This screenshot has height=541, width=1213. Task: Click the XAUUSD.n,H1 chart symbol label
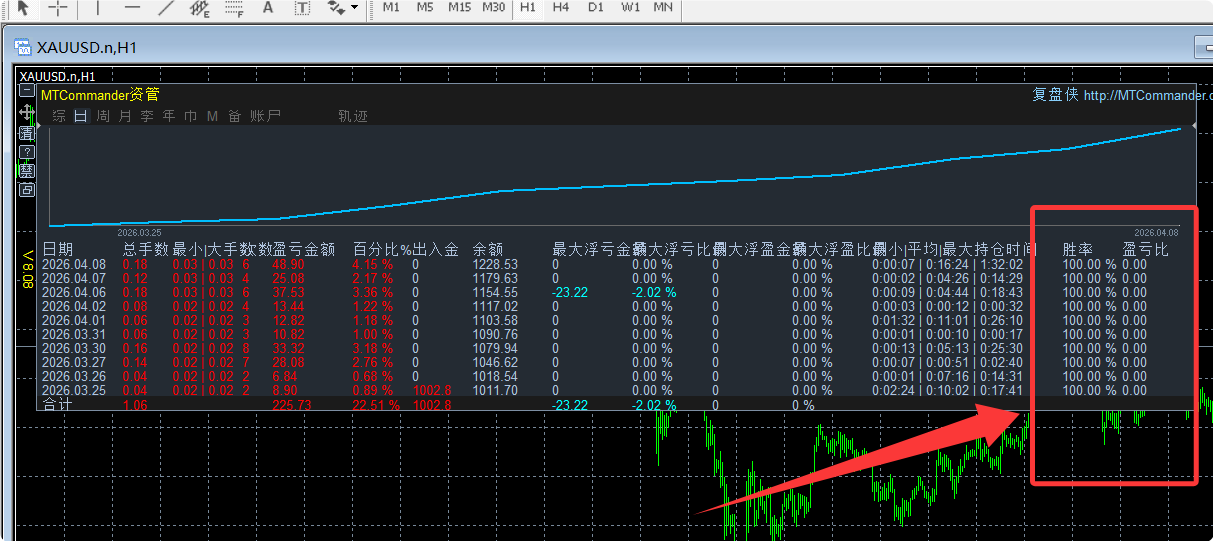58,76
